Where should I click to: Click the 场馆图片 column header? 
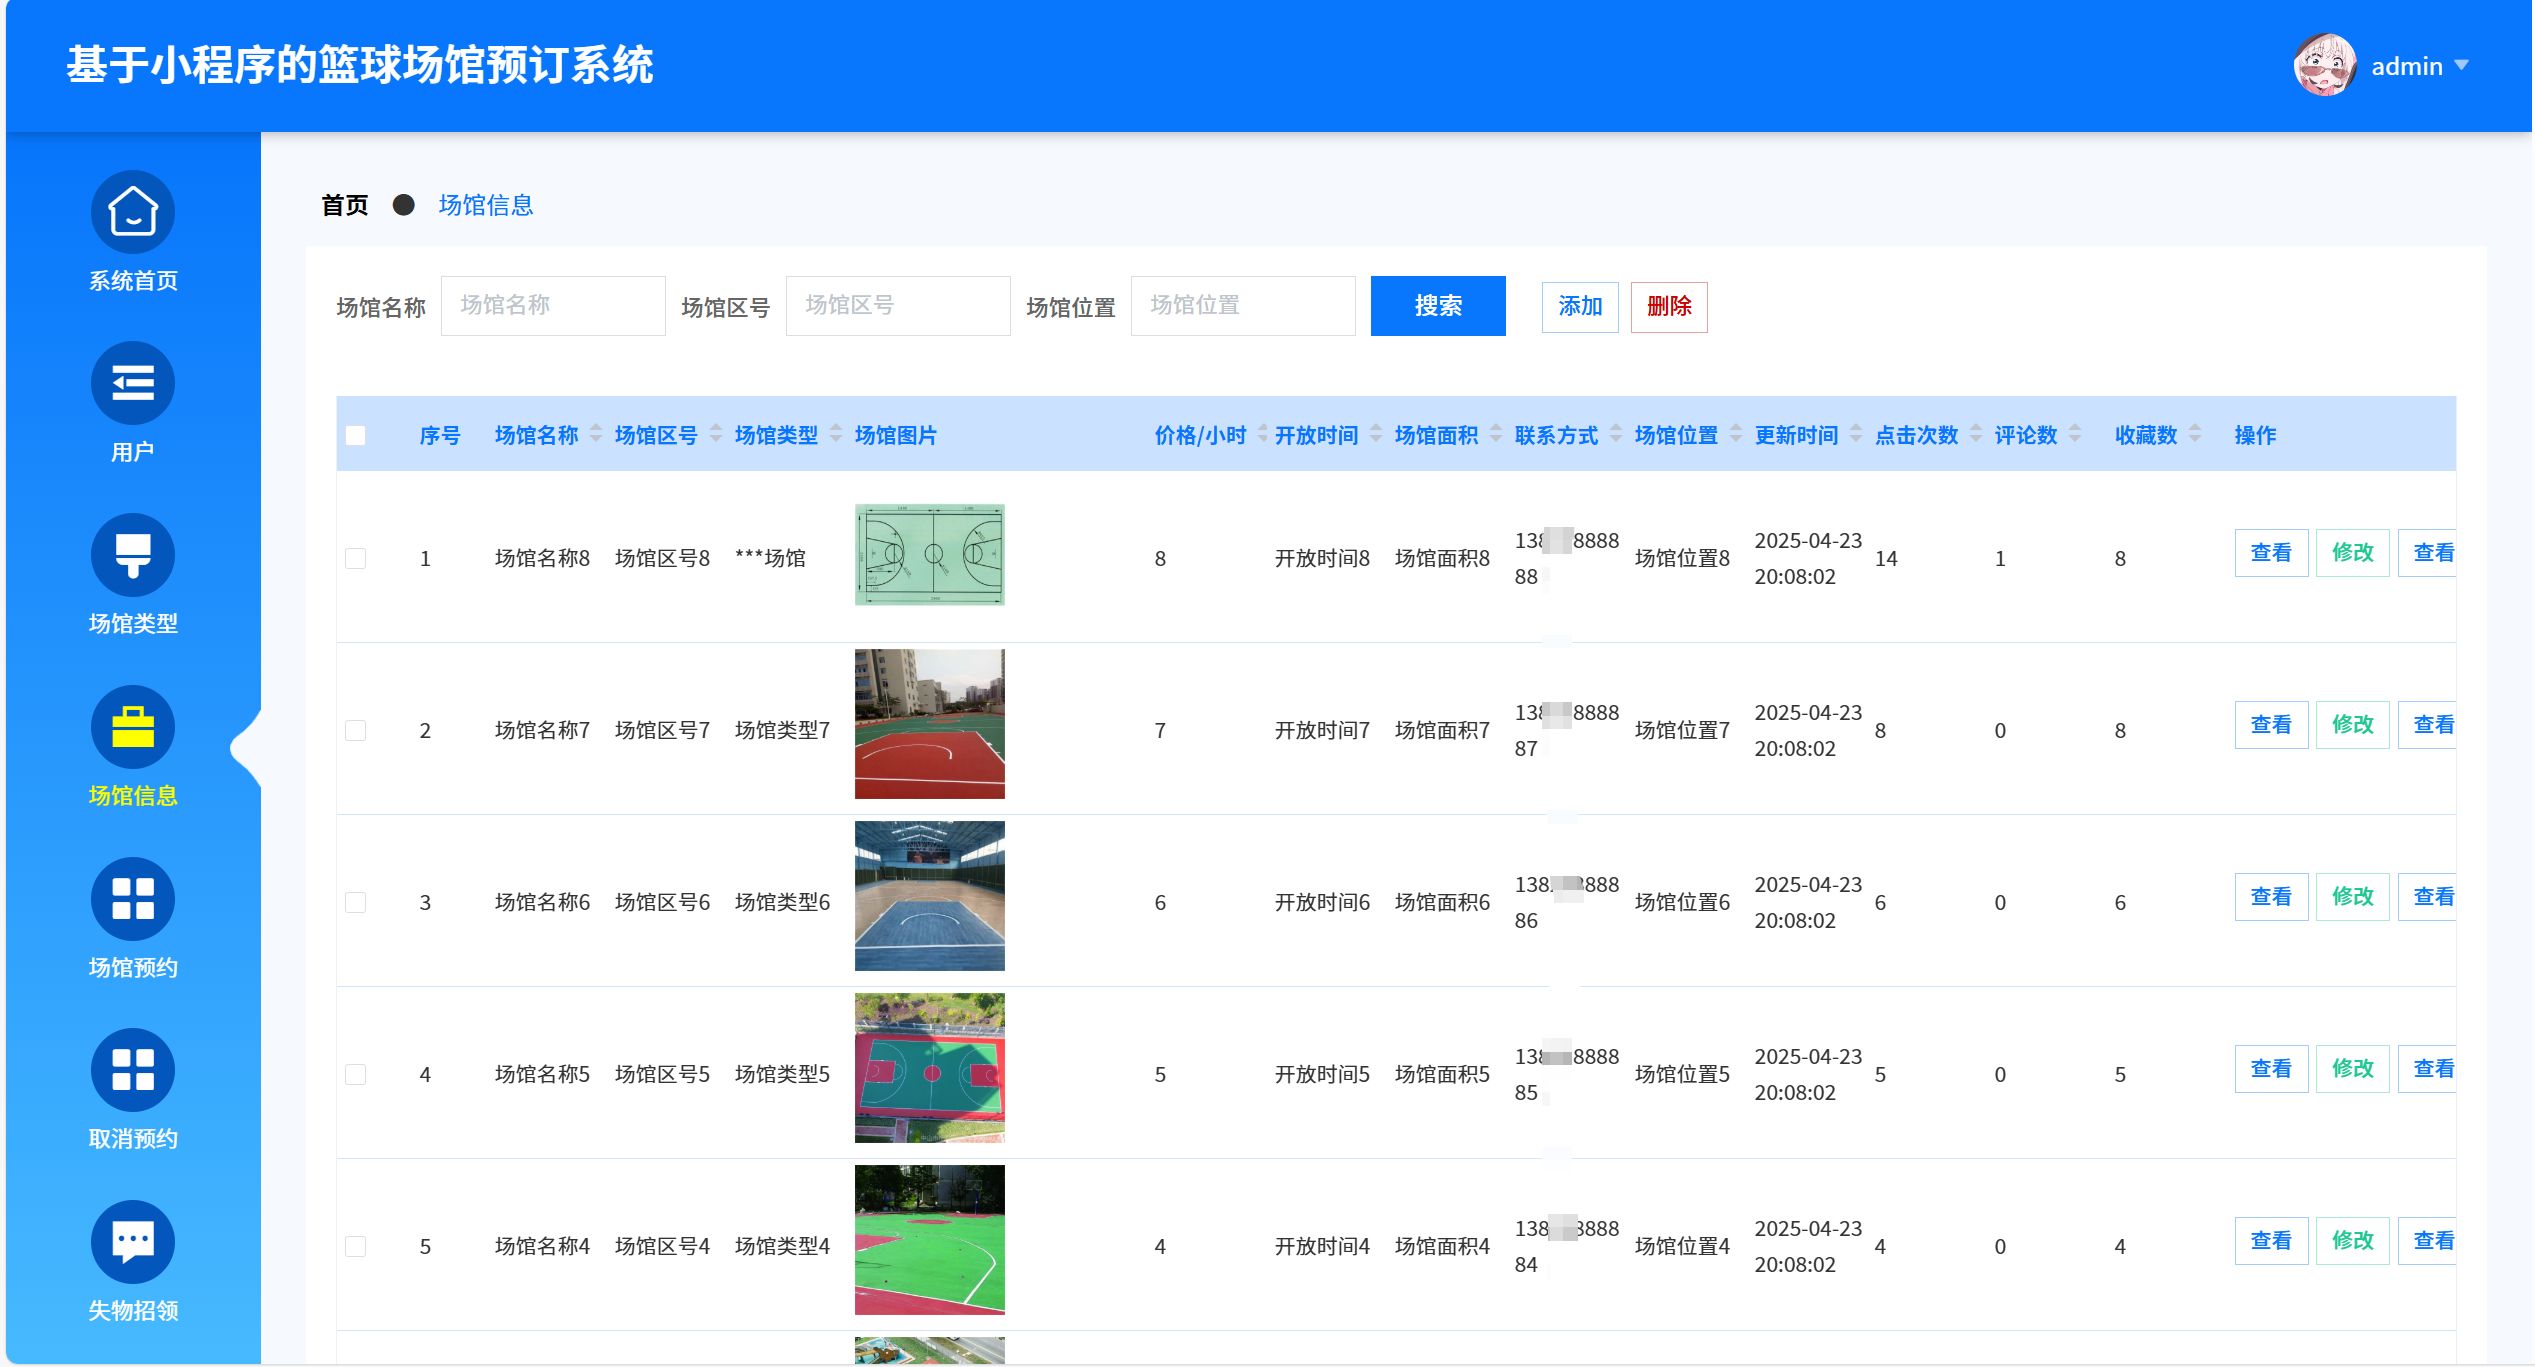(x=896, y=435)
